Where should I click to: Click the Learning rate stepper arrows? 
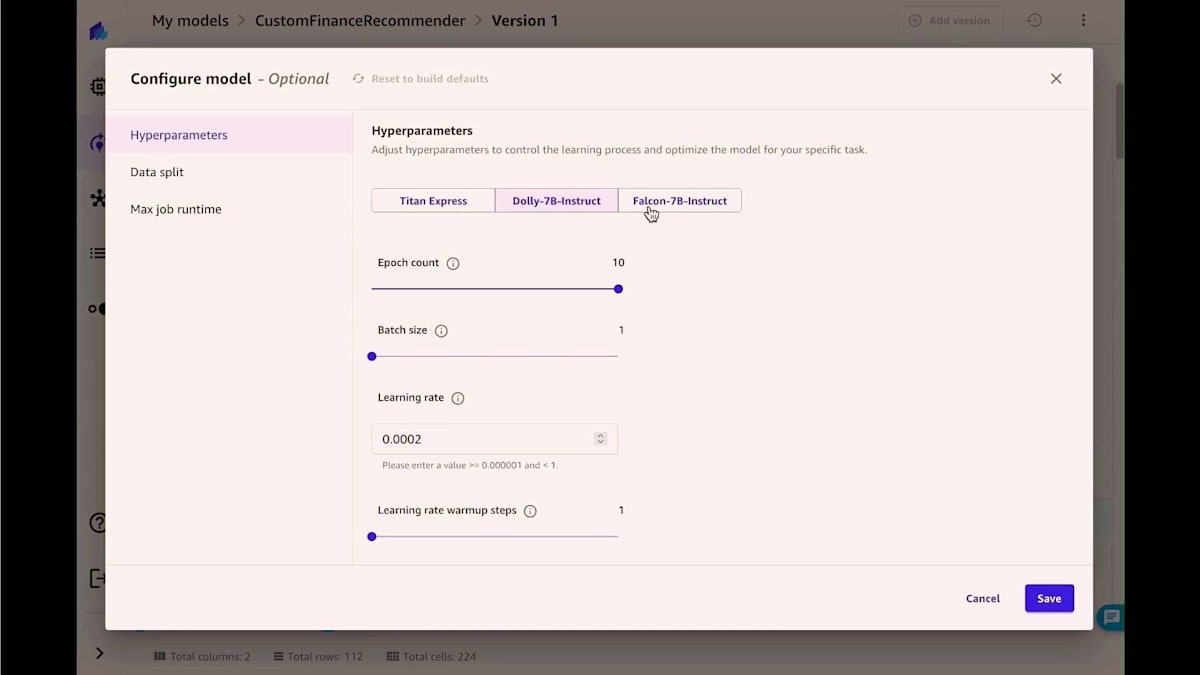click(600, 439)
